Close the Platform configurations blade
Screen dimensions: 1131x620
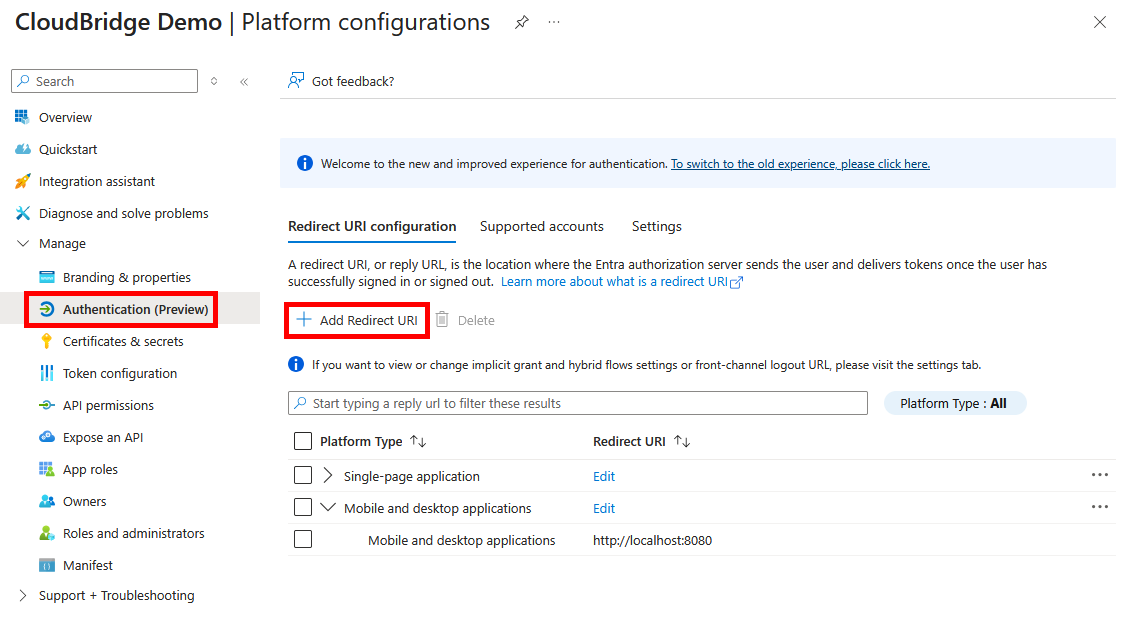[1099, 22]
